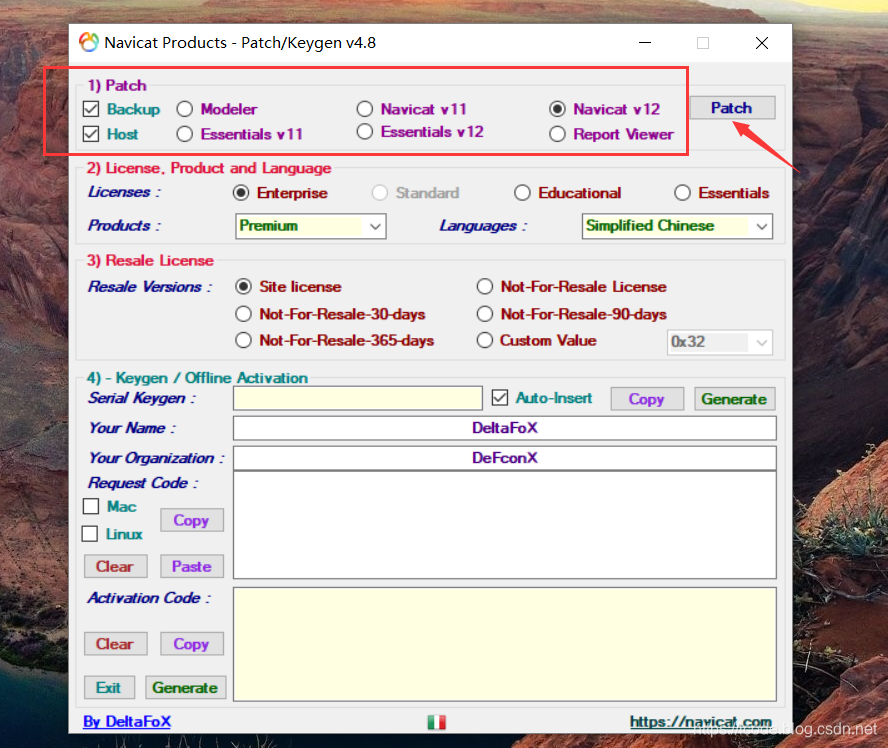Open the By DeltaFoX link

point(127,721)
